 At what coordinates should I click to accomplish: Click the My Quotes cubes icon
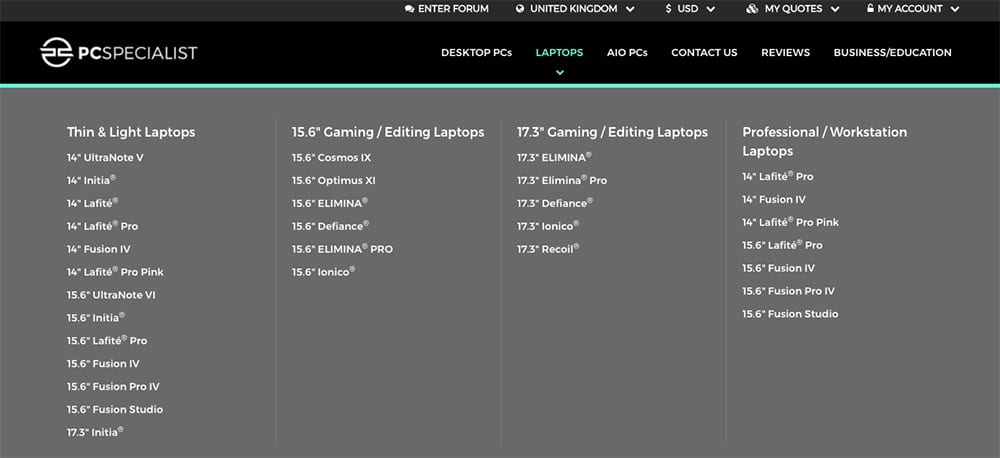(x=753, y=9)
